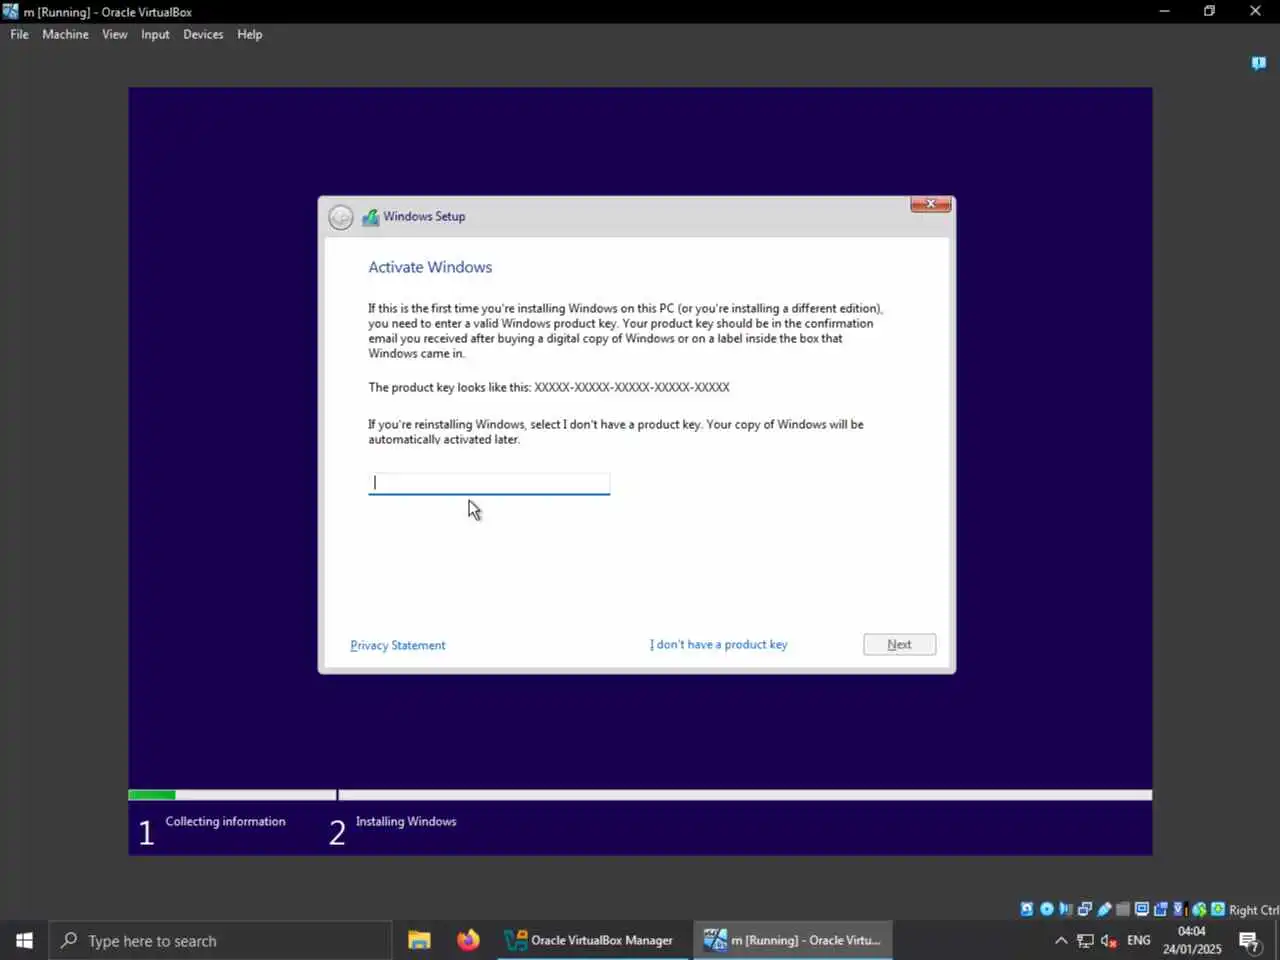
Task: Click the network adapters indicator icon
Action: coord(1085,909)
